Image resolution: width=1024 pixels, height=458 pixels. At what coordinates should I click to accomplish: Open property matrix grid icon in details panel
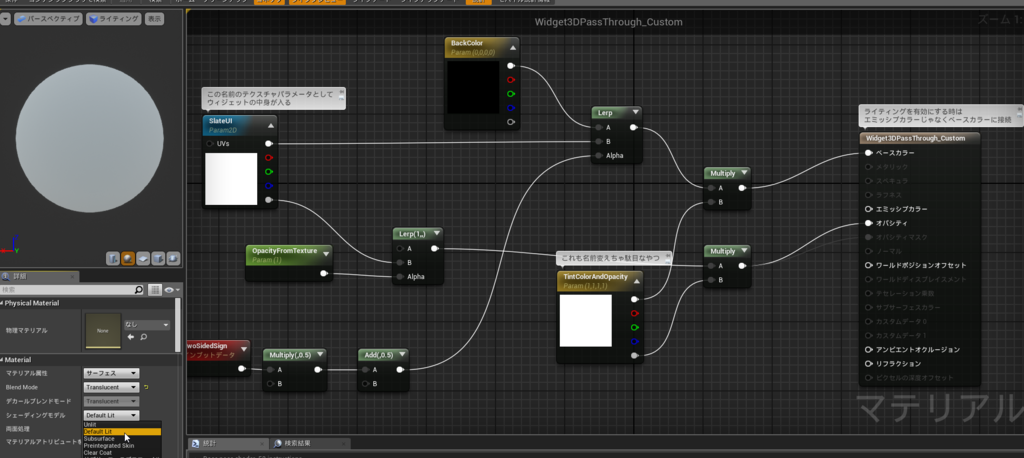[x=155, y=289]
